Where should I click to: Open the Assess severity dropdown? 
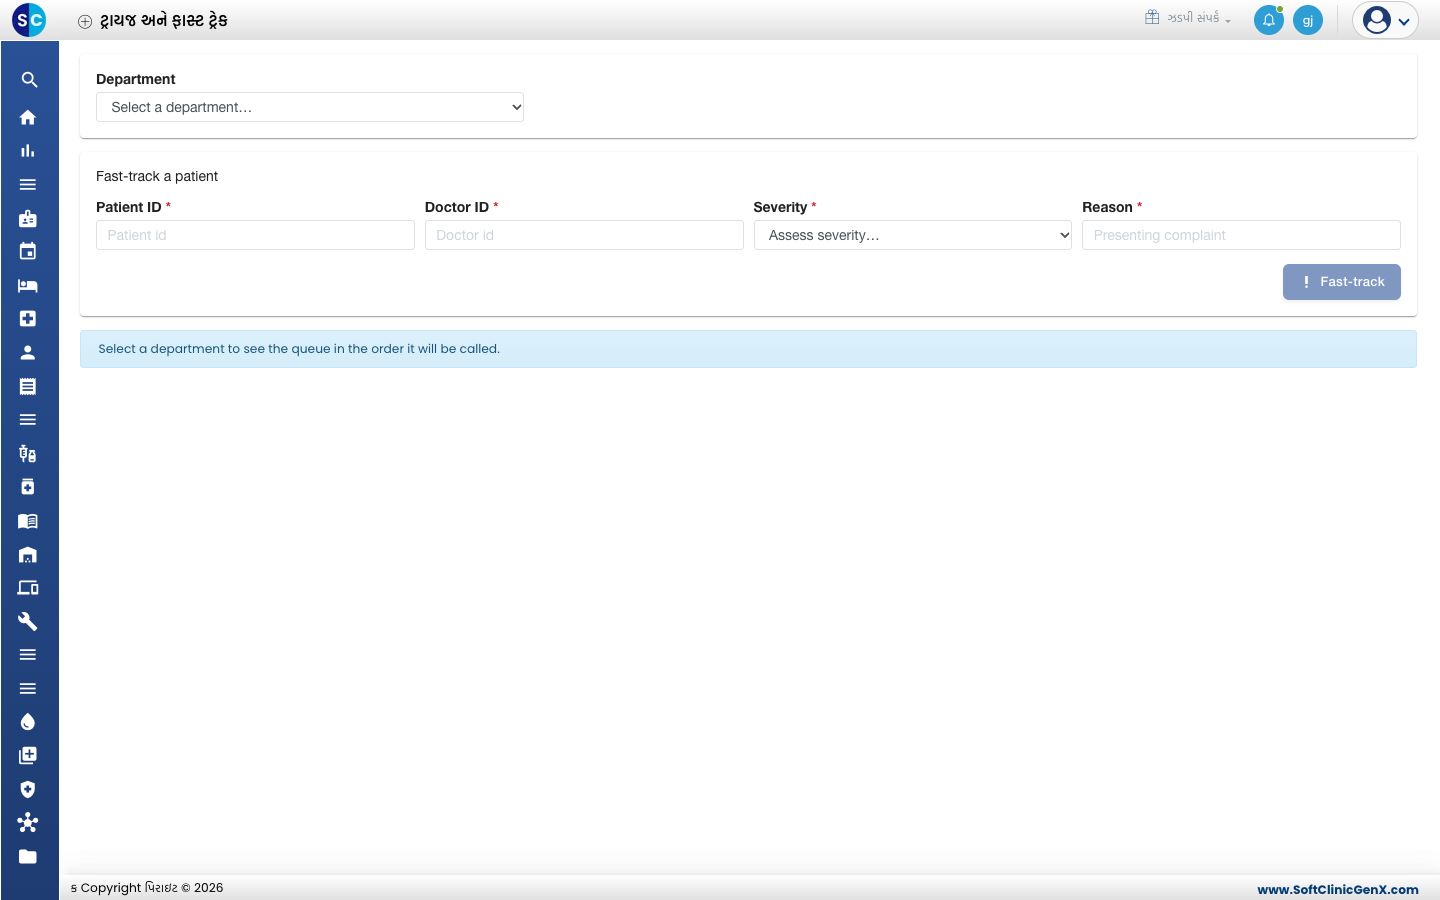click(913, 235)
